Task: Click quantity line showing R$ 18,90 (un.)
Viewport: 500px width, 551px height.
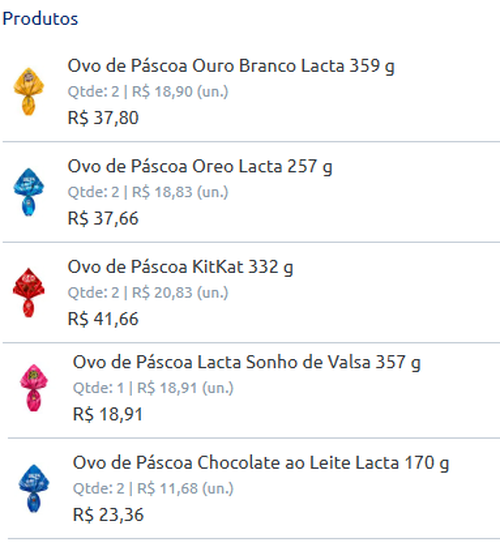Action: 148,92
